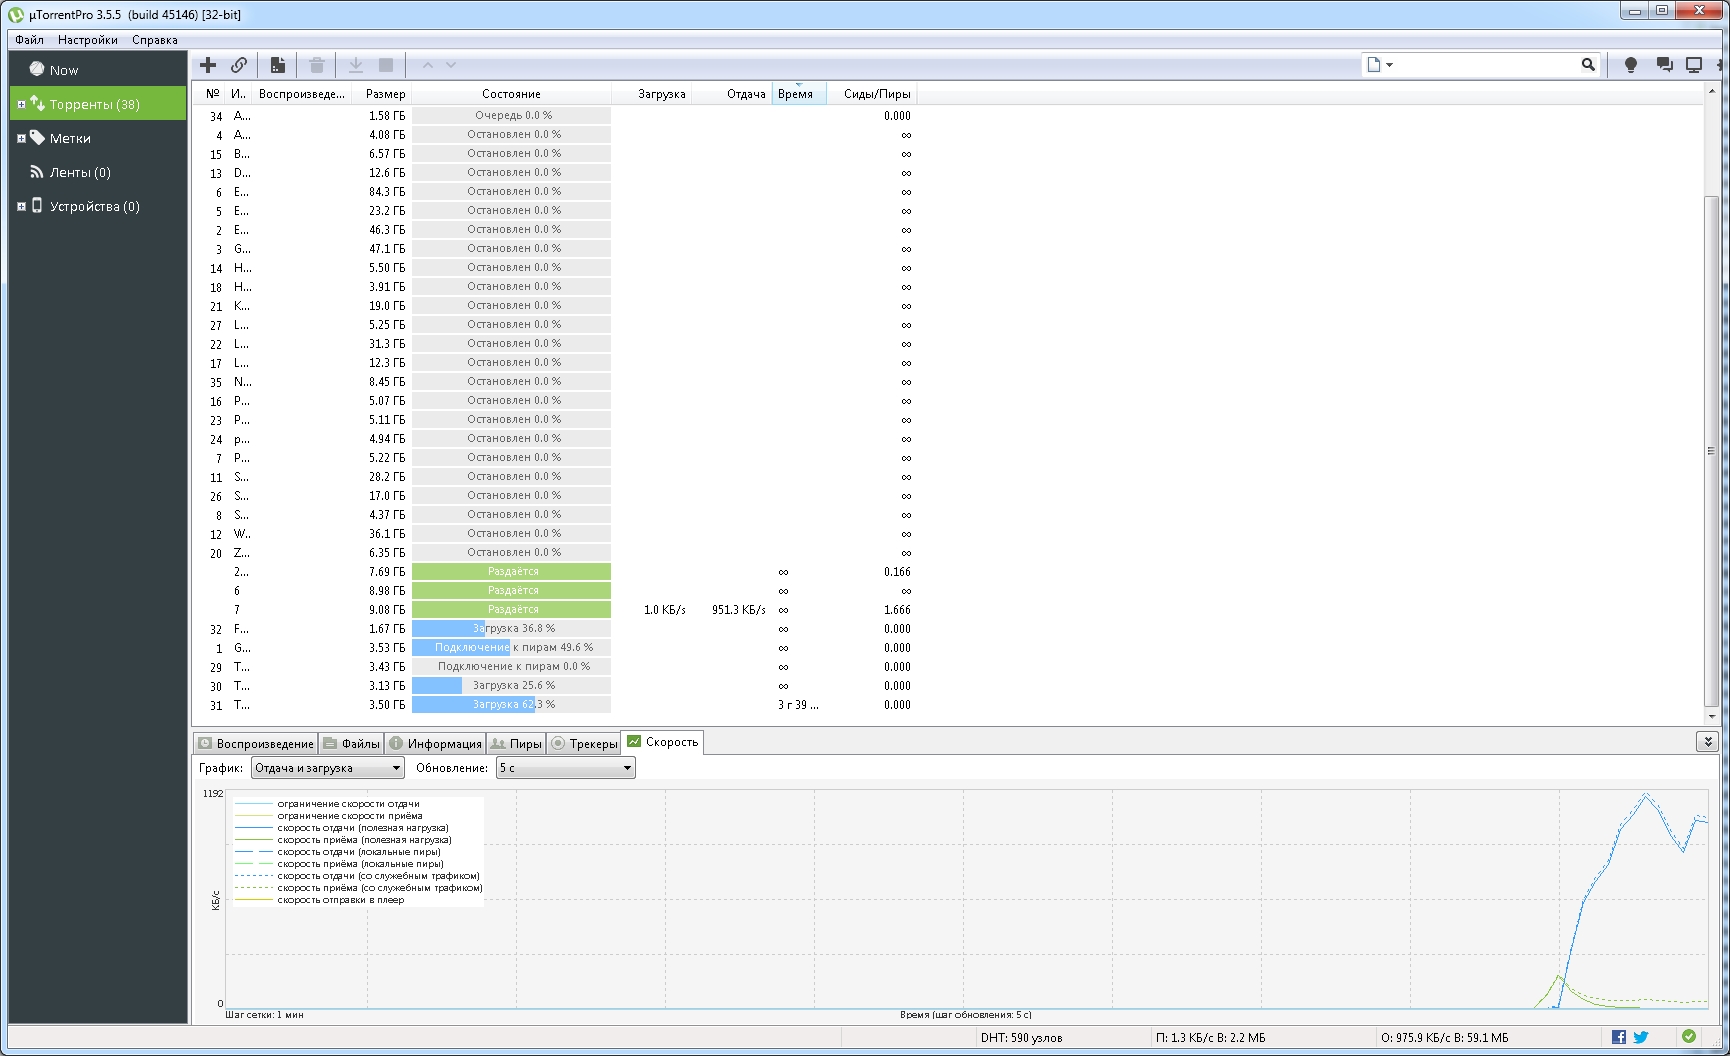Sort by the № column header
Screen dimensions: 1730x1056
pos(213,94)
